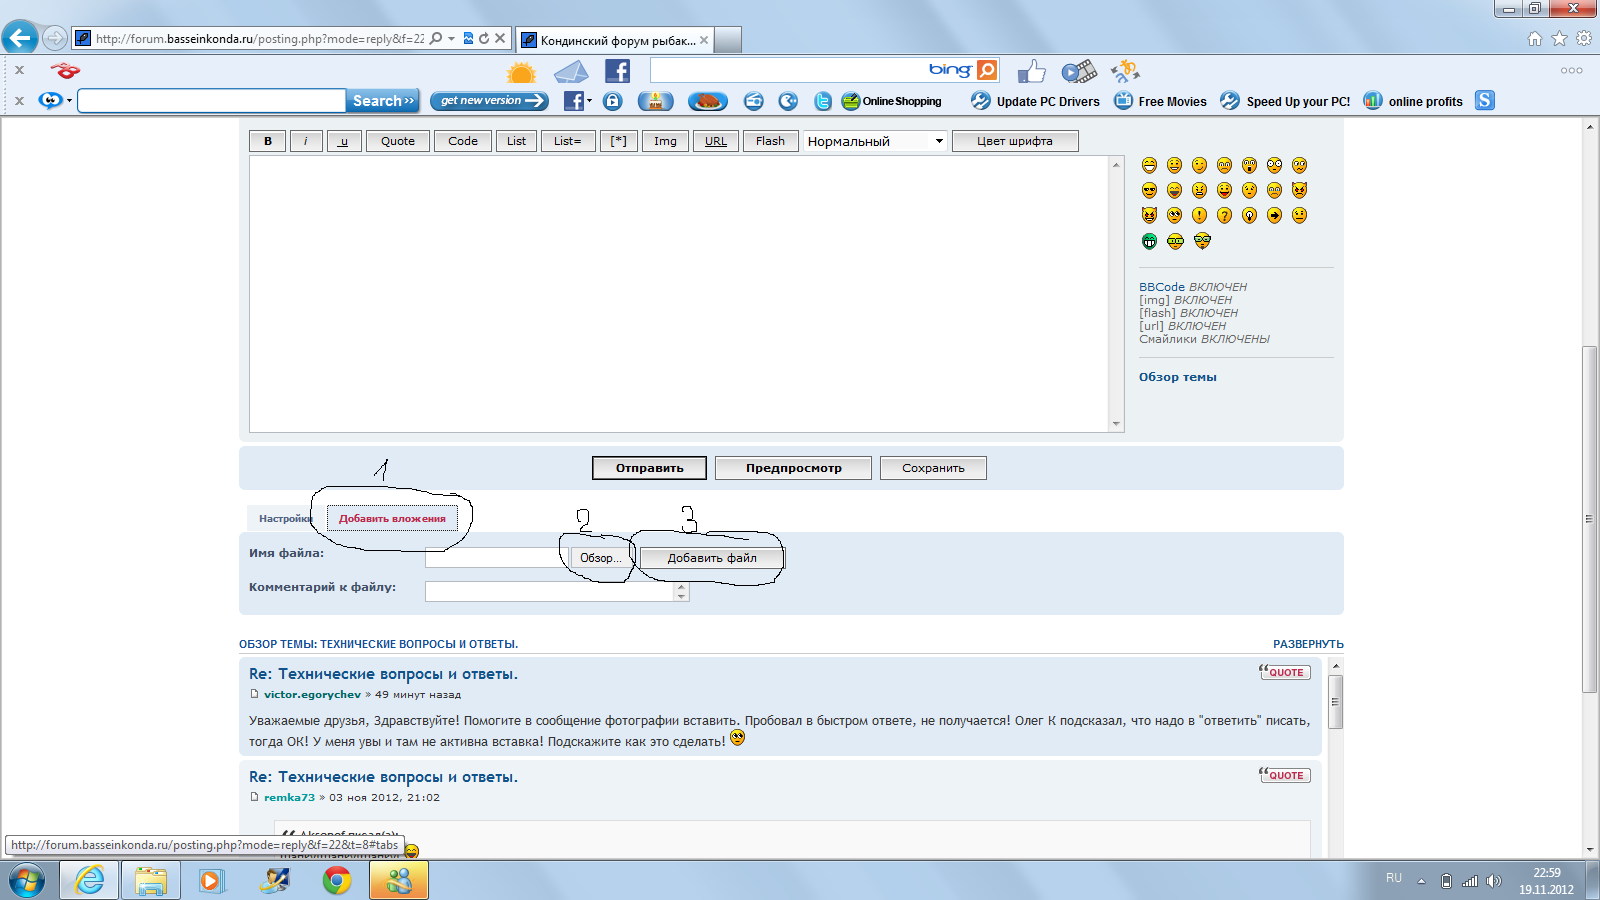Open a new browser tab
The height and width of the screenshot is (900, 1600).
[x=728, y=40]
